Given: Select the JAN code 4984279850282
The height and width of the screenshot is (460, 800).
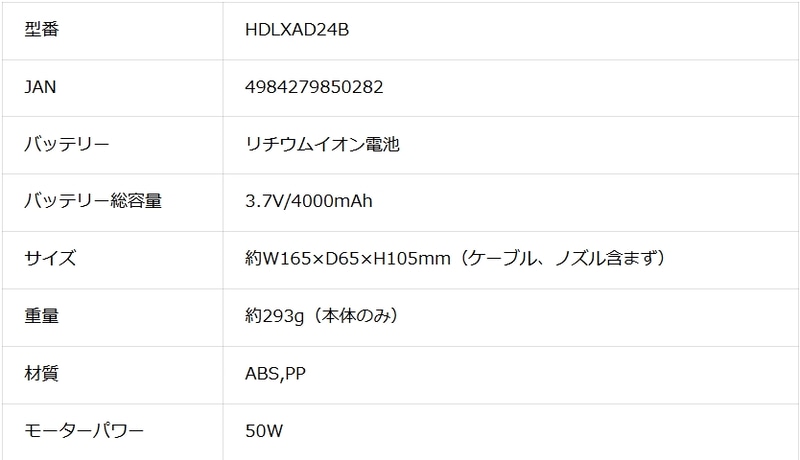Looking at the screenshot, I should pos(314,87).
